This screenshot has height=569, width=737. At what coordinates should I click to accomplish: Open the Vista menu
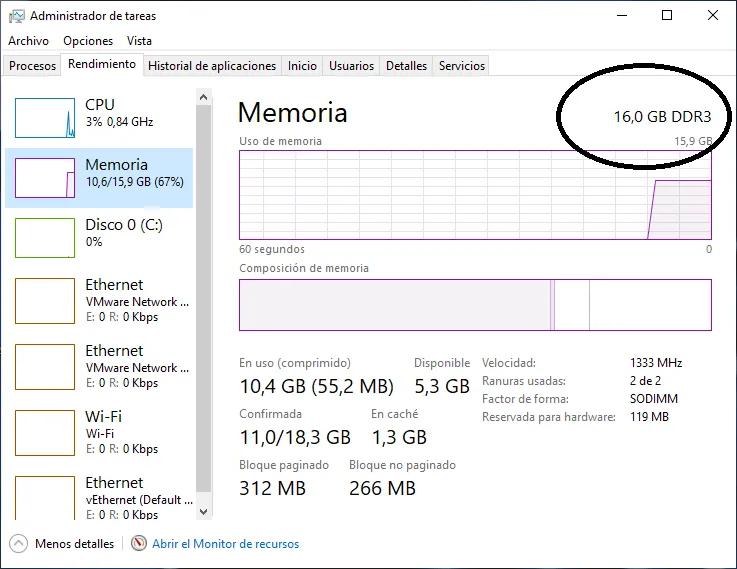(139, 41)
